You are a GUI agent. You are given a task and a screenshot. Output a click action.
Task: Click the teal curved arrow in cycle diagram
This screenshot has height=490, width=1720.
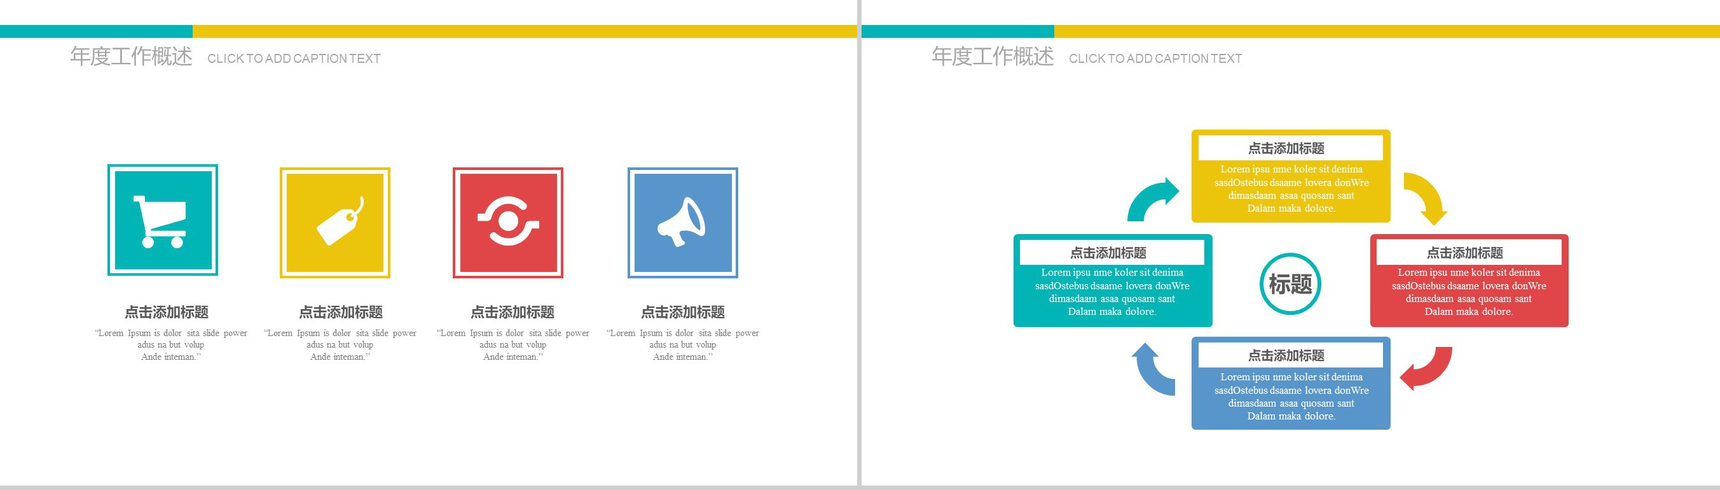(1152, 199)
